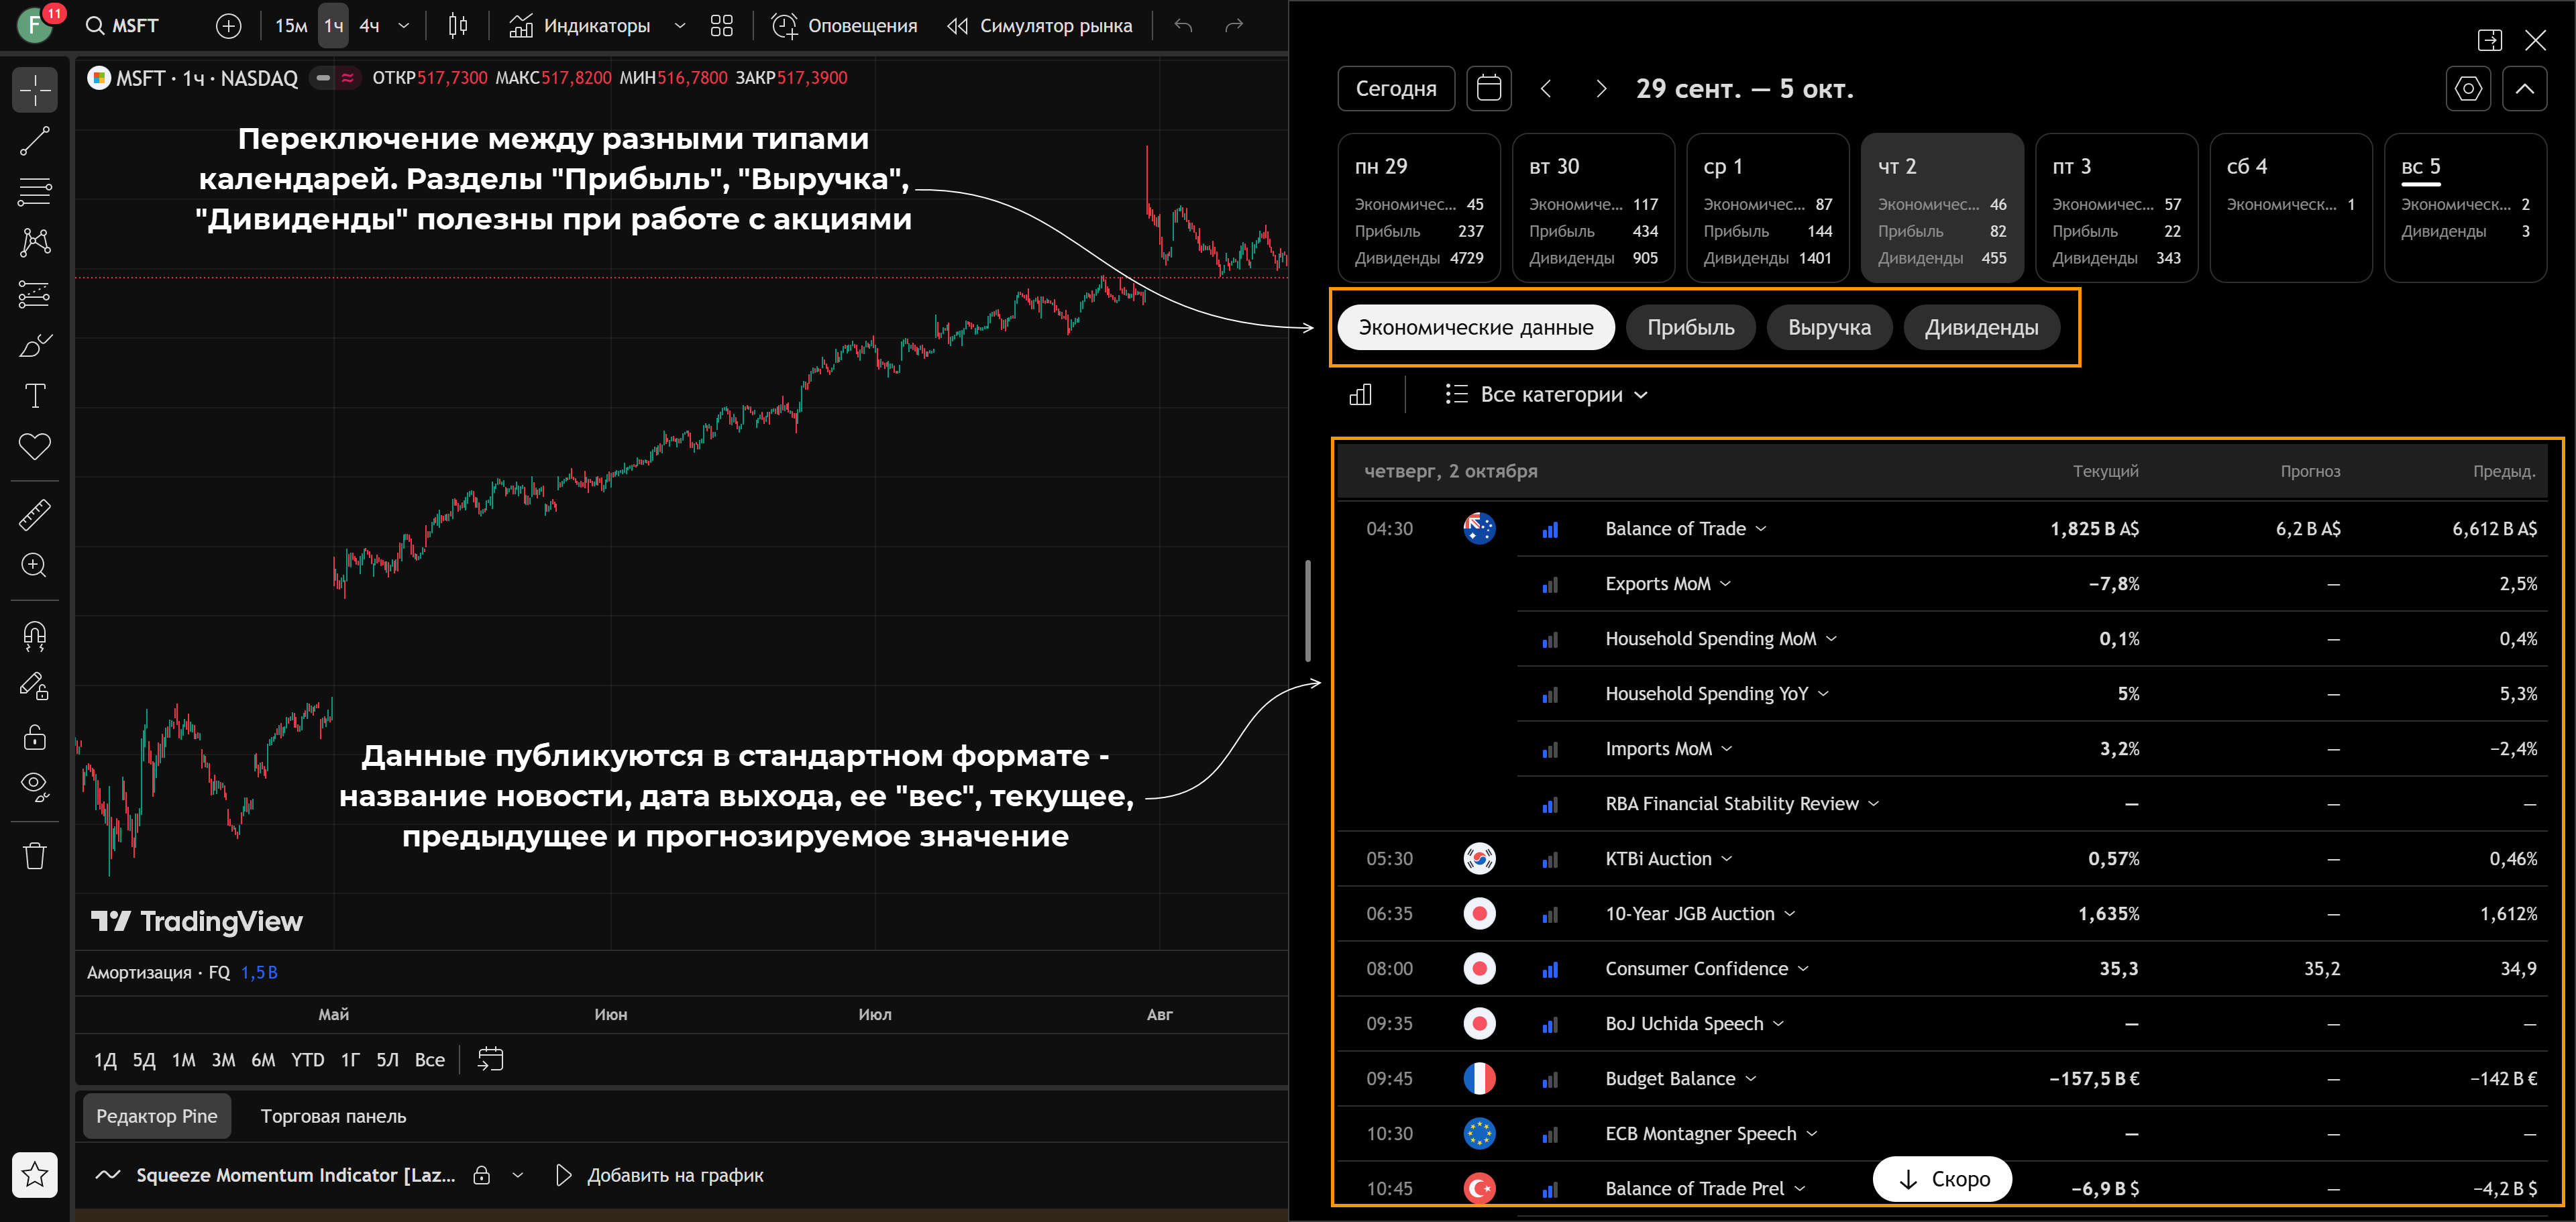Open the calendar date picker icon
The image size is (2576, 1222).
(1488, 88)
